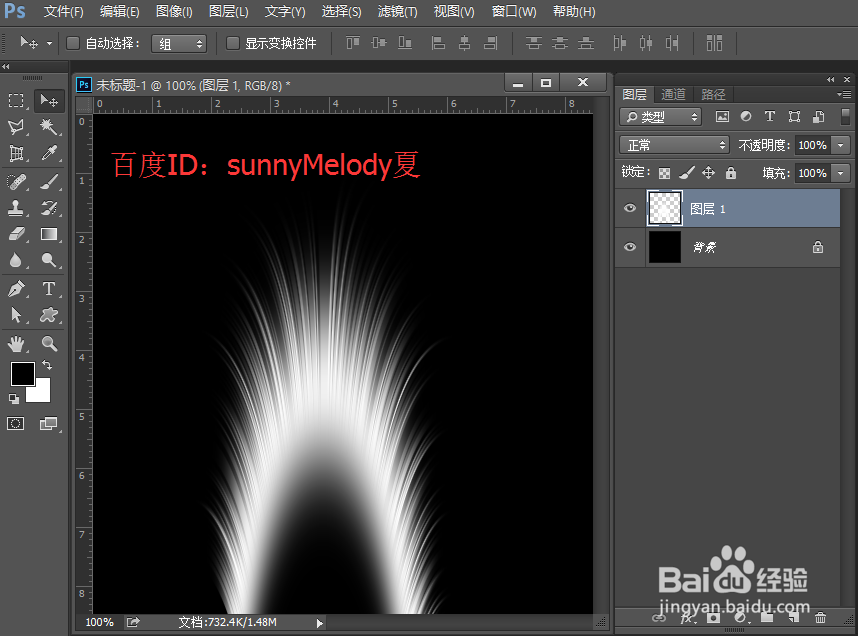
Task: Enable the 显示变换控件 checkbox
Action: click(233, 43)
